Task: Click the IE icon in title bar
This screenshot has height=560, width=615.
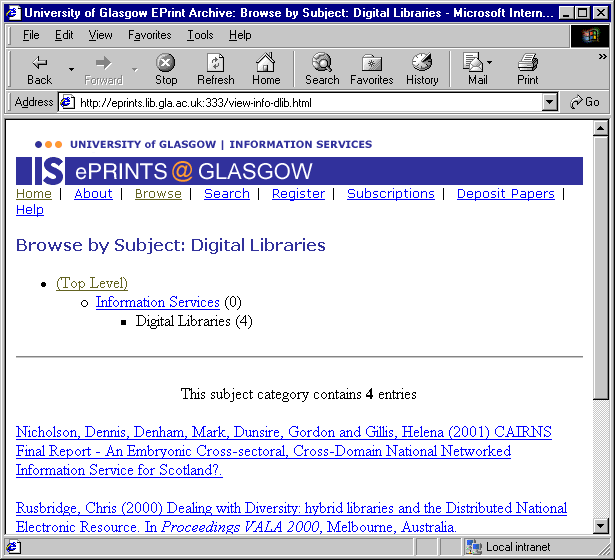Action: (13, 13)
